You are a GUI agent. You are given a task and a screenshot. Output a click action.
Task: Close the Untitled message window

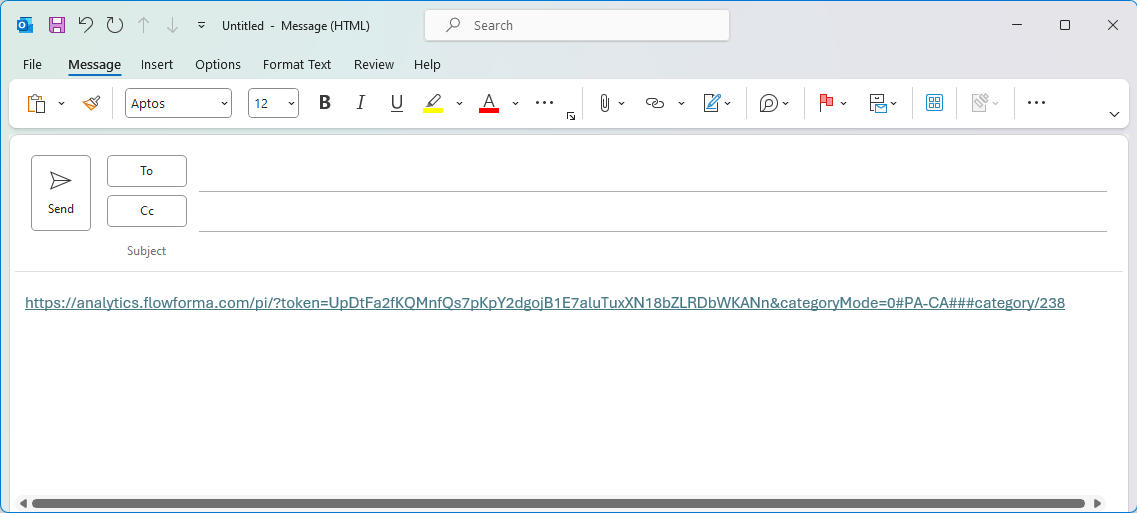pos(1113,25)
